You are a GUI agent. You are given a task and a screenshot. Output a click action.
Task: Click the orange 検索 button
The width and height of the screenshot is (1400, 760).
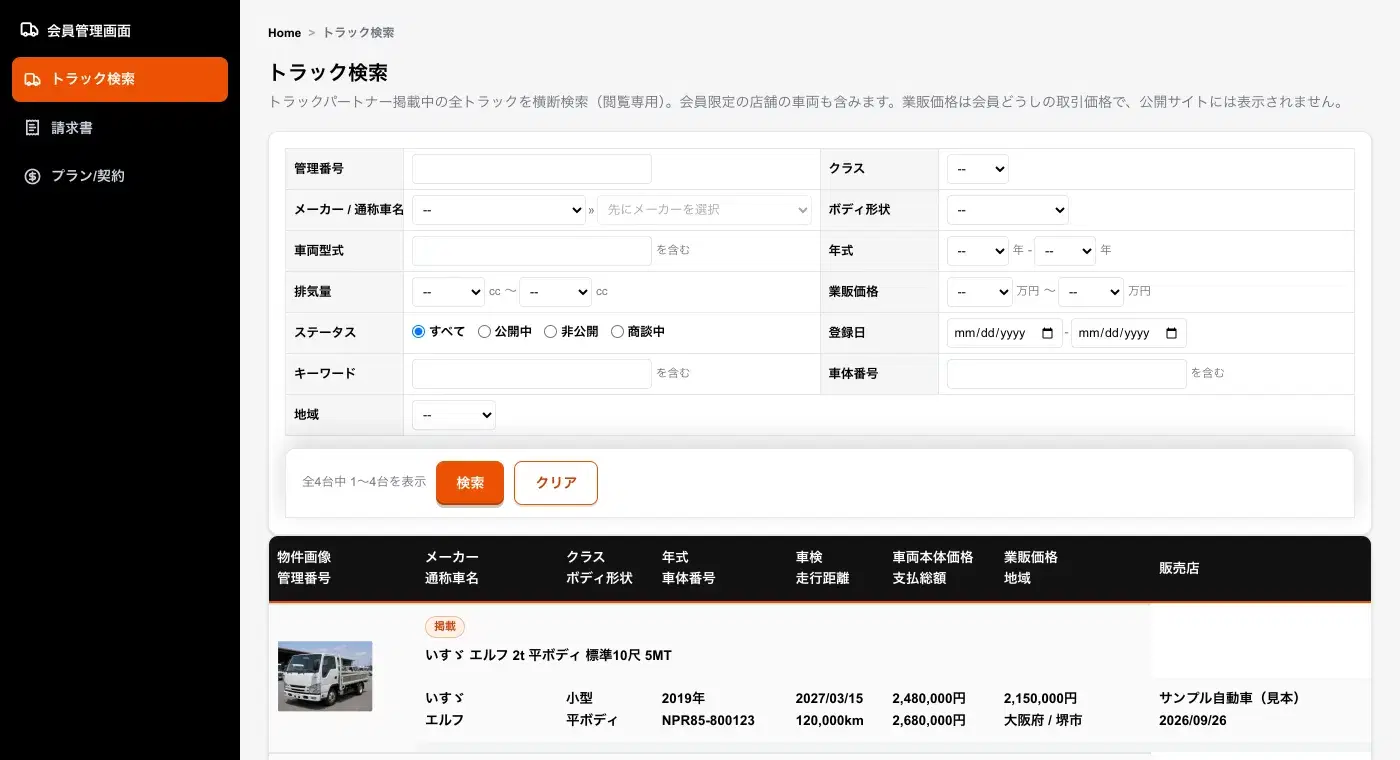[470, 483]
